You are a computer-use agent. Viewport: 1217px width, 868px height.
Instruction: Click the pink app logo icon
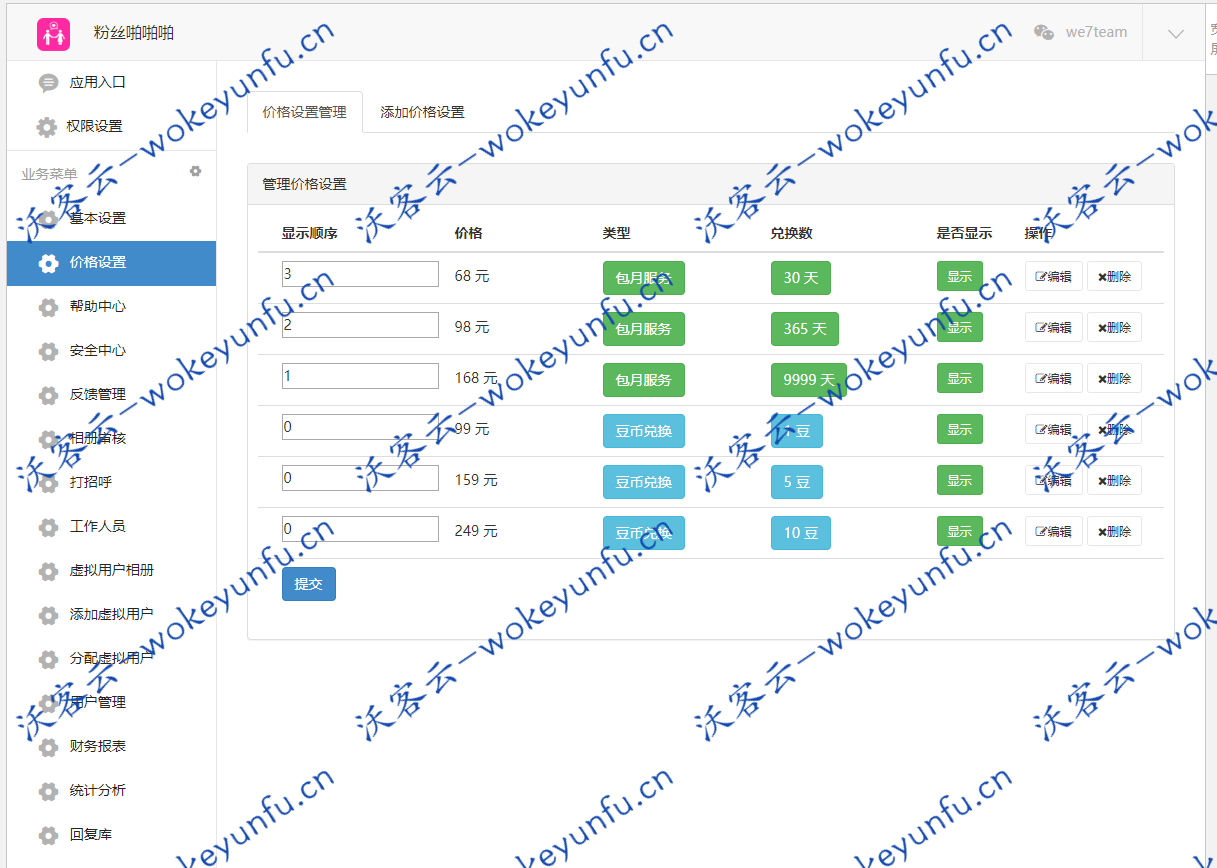tap(53, 34)
